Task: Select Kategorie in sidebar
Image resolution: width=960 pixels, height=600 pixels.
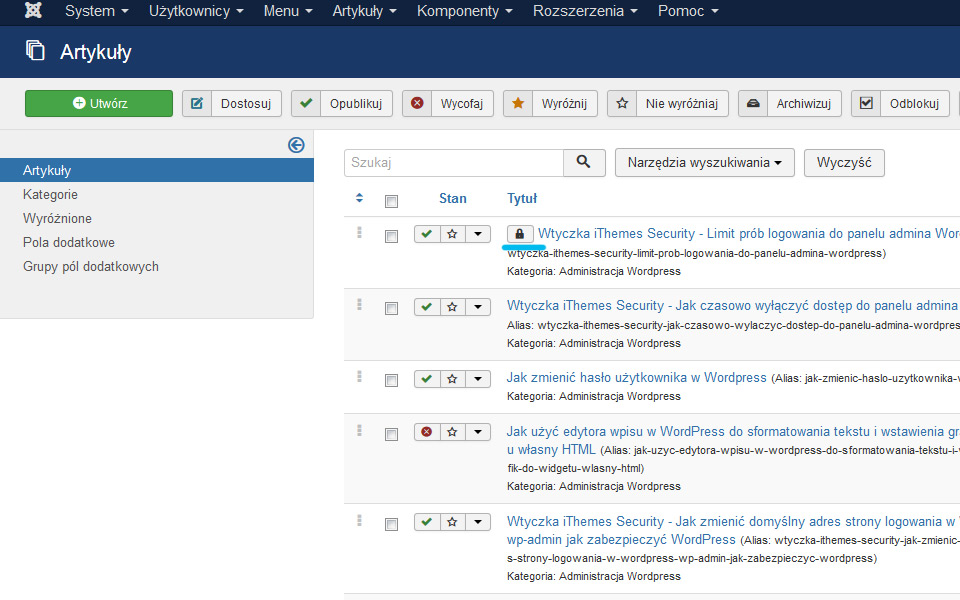Action: (x=50, y=195)
